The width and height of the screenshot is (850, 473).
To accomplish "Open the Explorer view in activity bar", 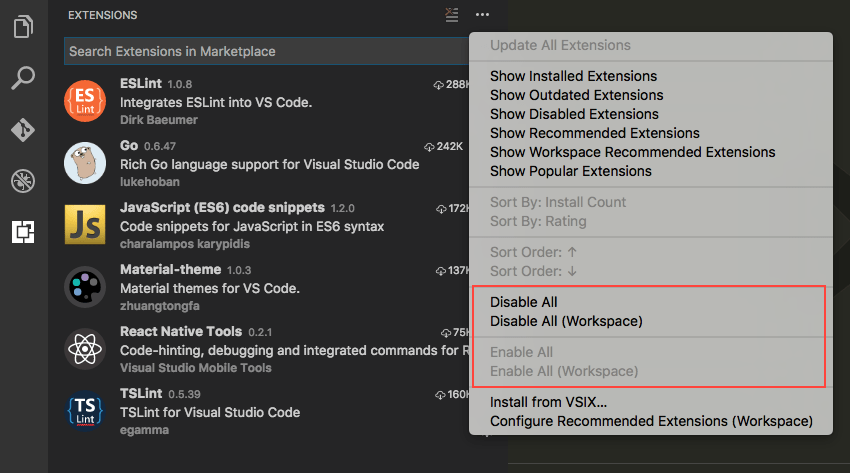I will 23,26.
